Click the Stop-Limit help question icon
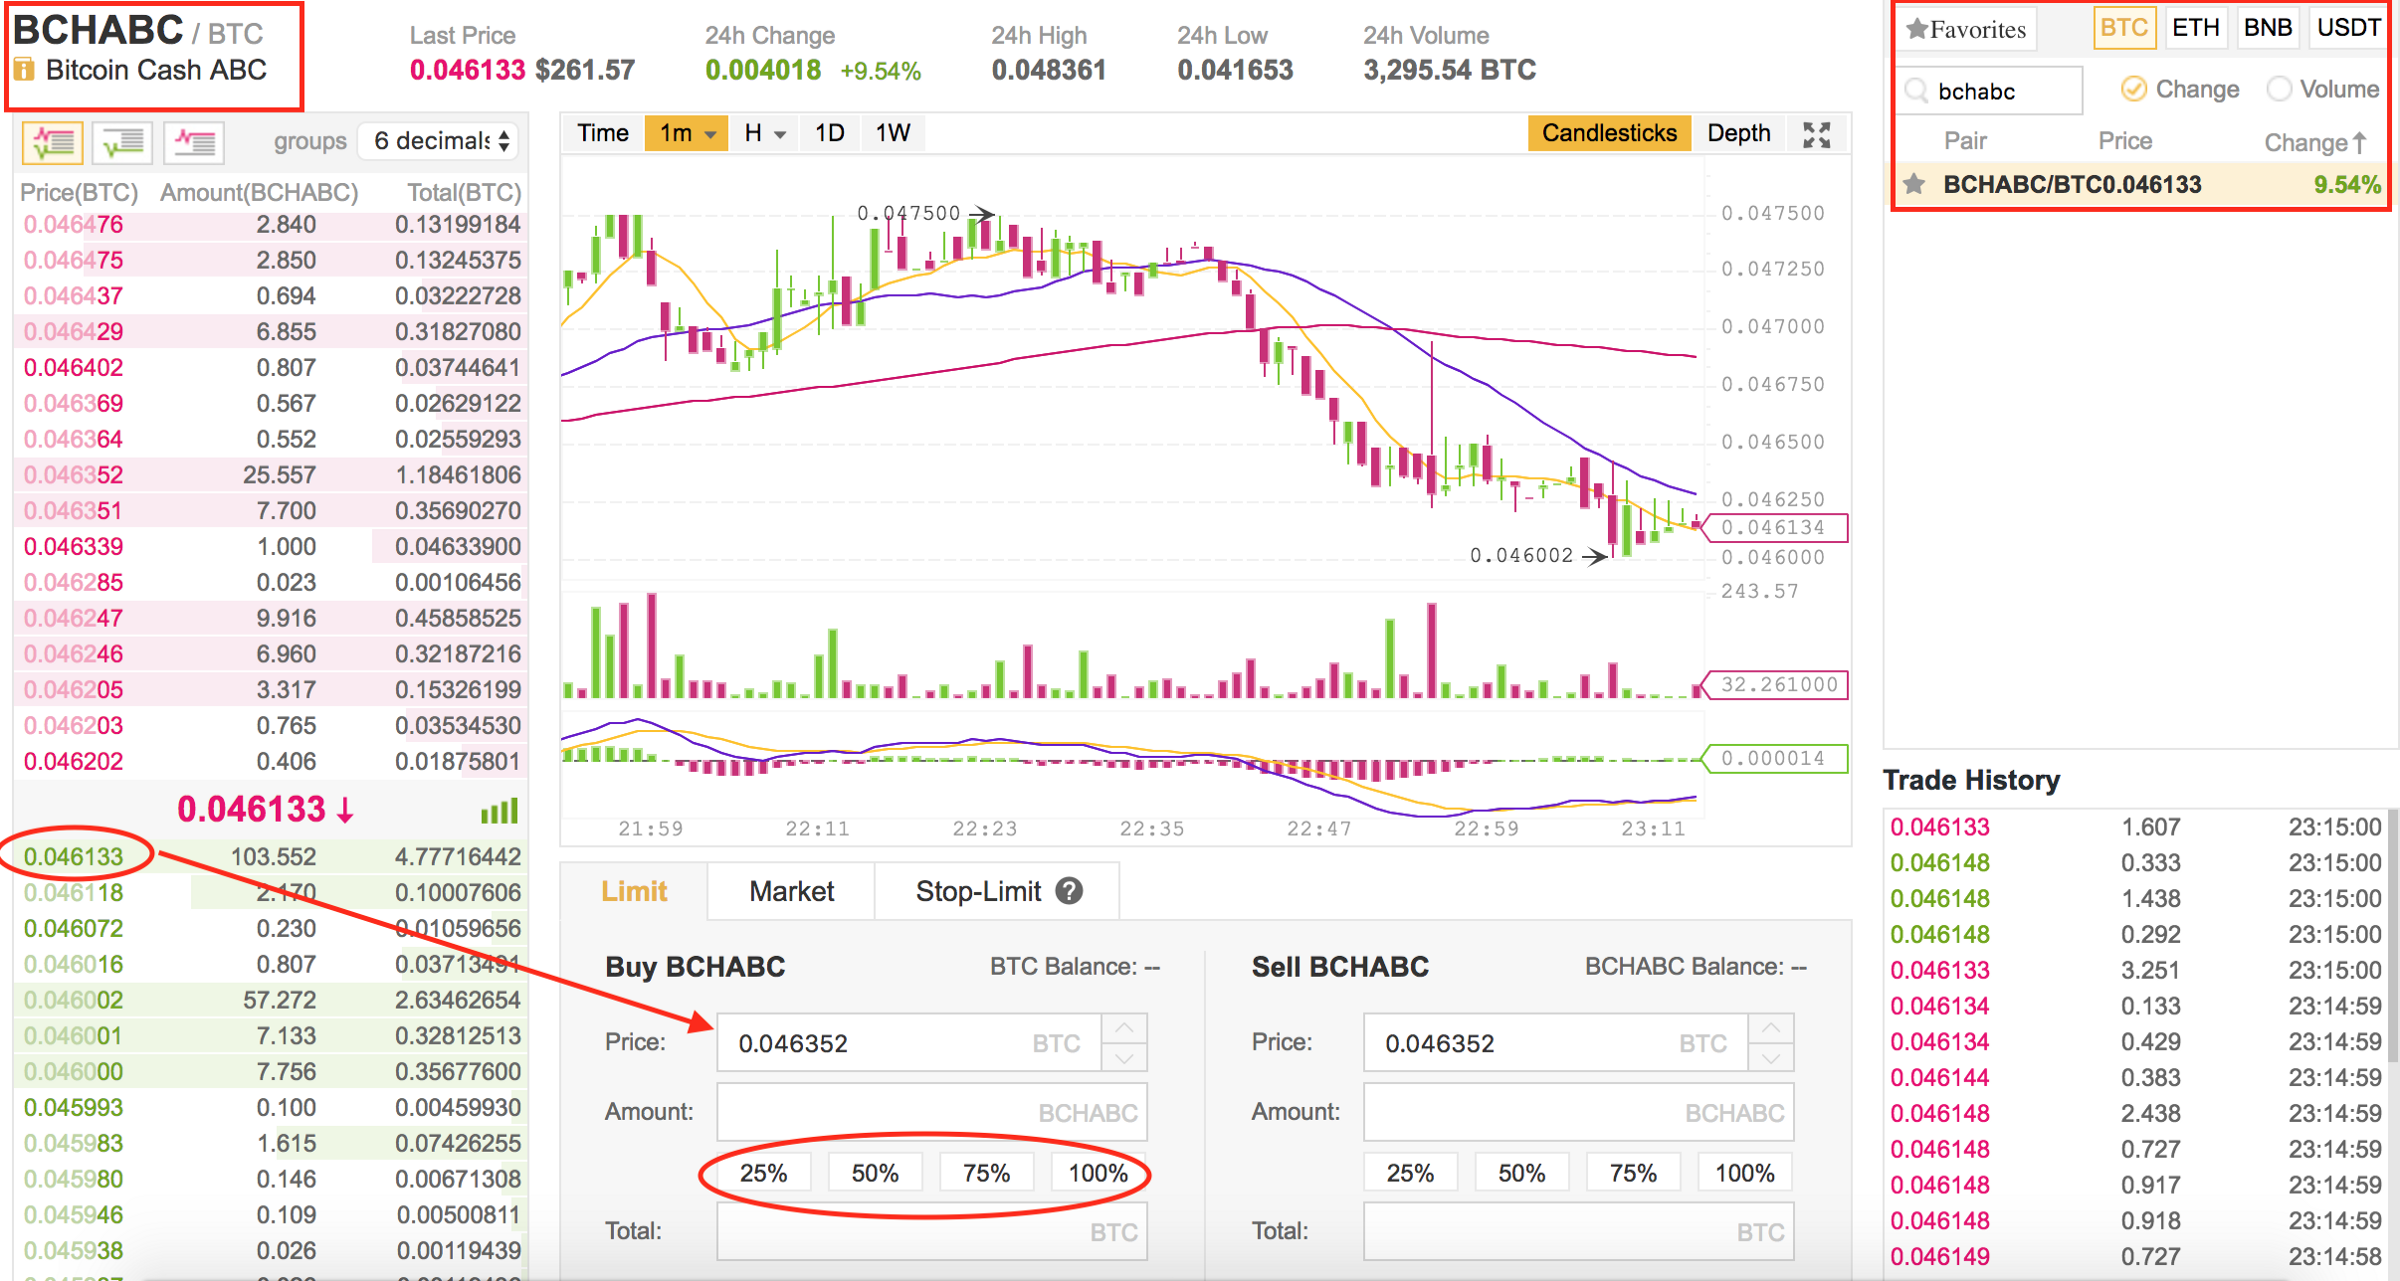 (1069, 891)
